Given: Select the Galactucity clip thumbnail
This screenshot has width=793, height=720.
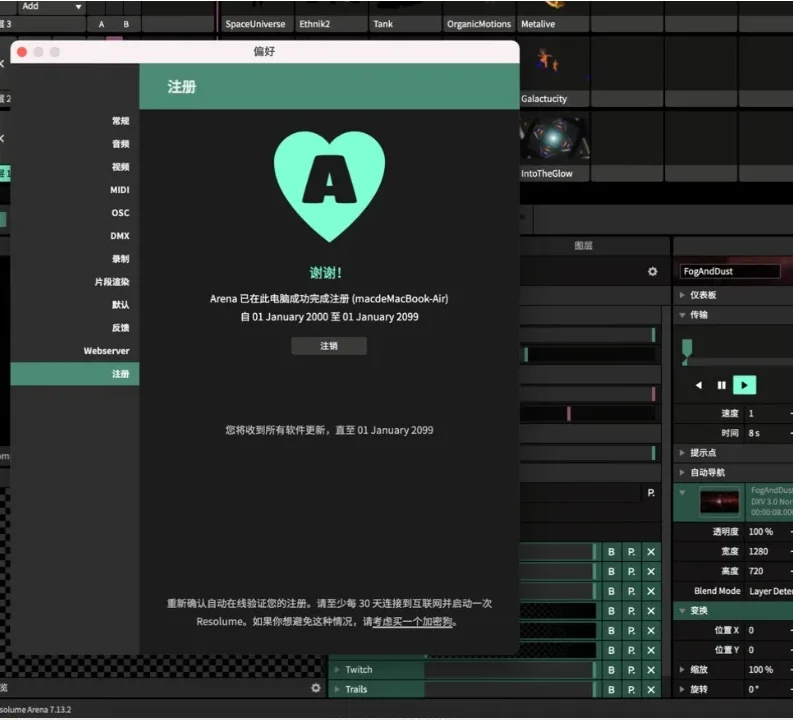Looking at the screenshot, I should (554, 65).
